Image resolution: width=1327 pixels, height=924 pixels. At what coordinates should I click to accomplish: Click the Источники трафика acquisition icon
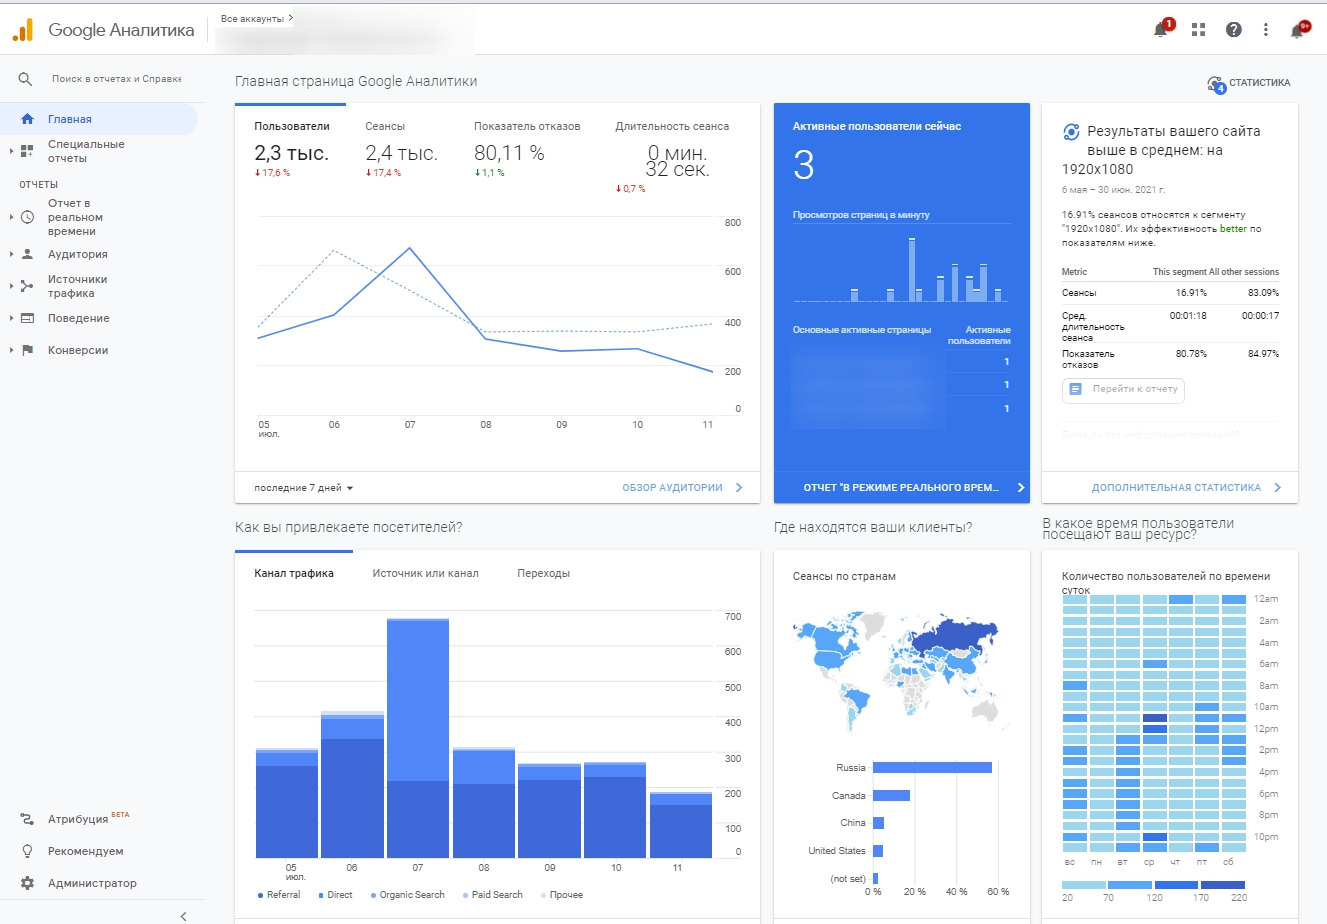[27, 286]
